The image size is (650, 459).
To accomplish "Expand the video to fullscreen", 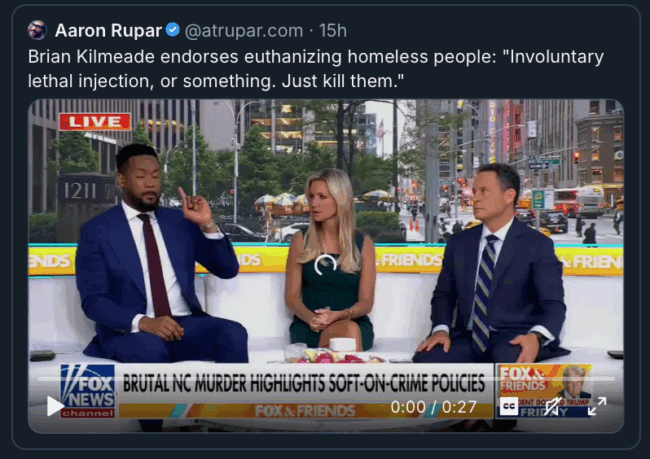I will click(x=597, y=406).
